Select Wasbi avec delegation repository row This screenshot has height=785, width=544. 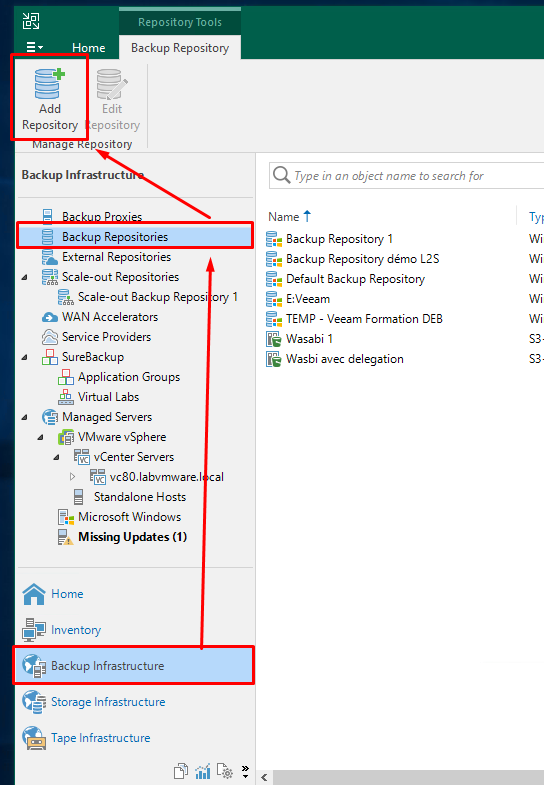(x=345, y=359)
